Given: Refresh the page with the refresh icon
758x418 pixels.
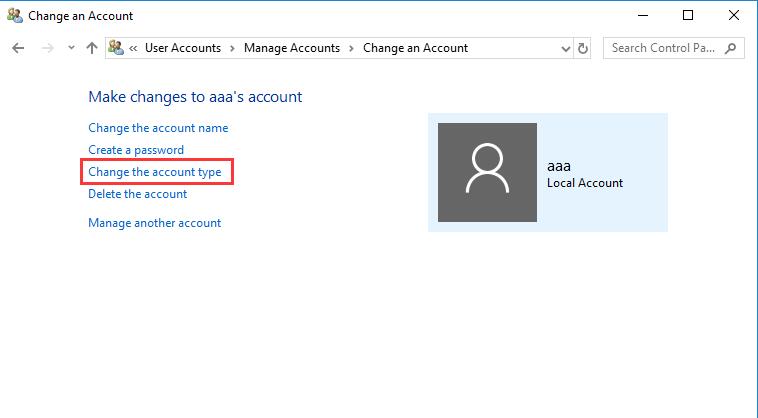Looking at the screenshot, I should pos(583,48).
